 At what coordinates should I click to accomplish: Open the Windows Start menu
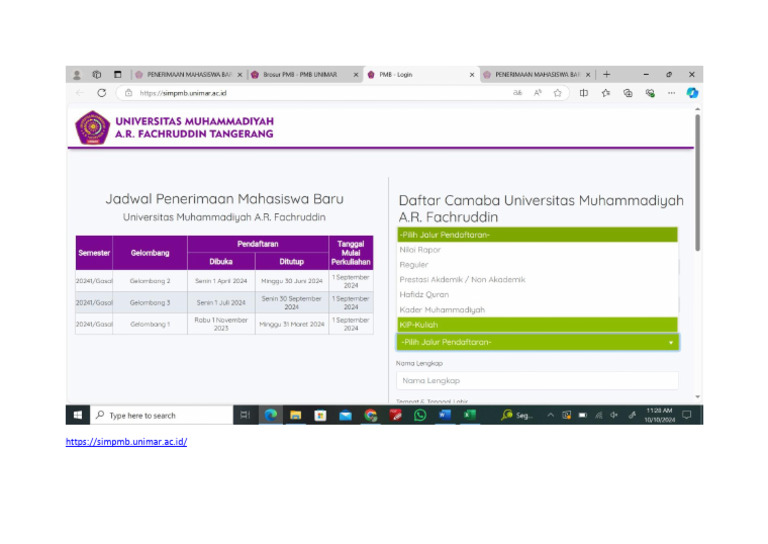coord(78,415)
